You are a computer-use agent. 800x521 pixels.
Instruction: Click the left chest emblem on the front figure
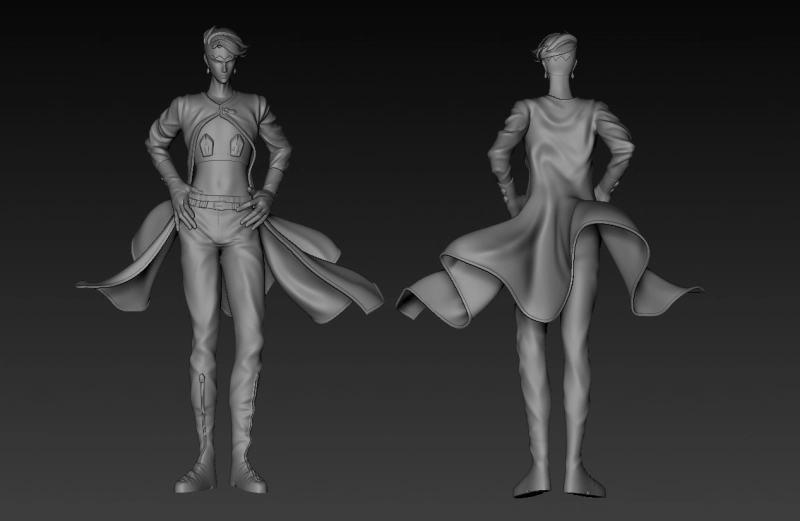(209, 147)
